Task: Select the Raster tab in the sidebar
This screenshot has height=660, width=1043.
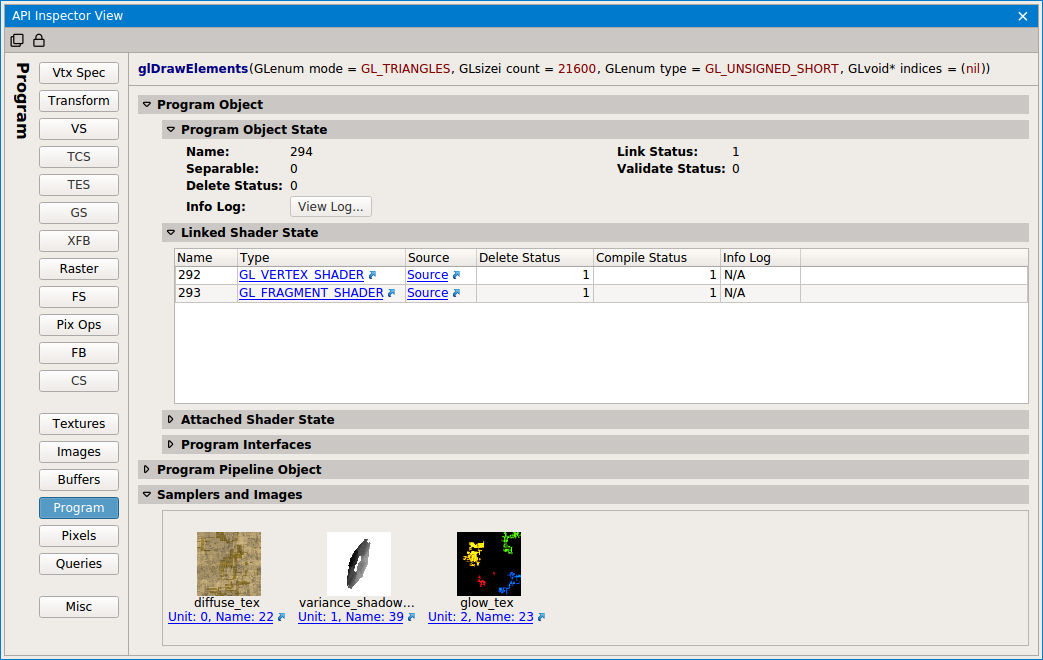Action: coord(79,269)
